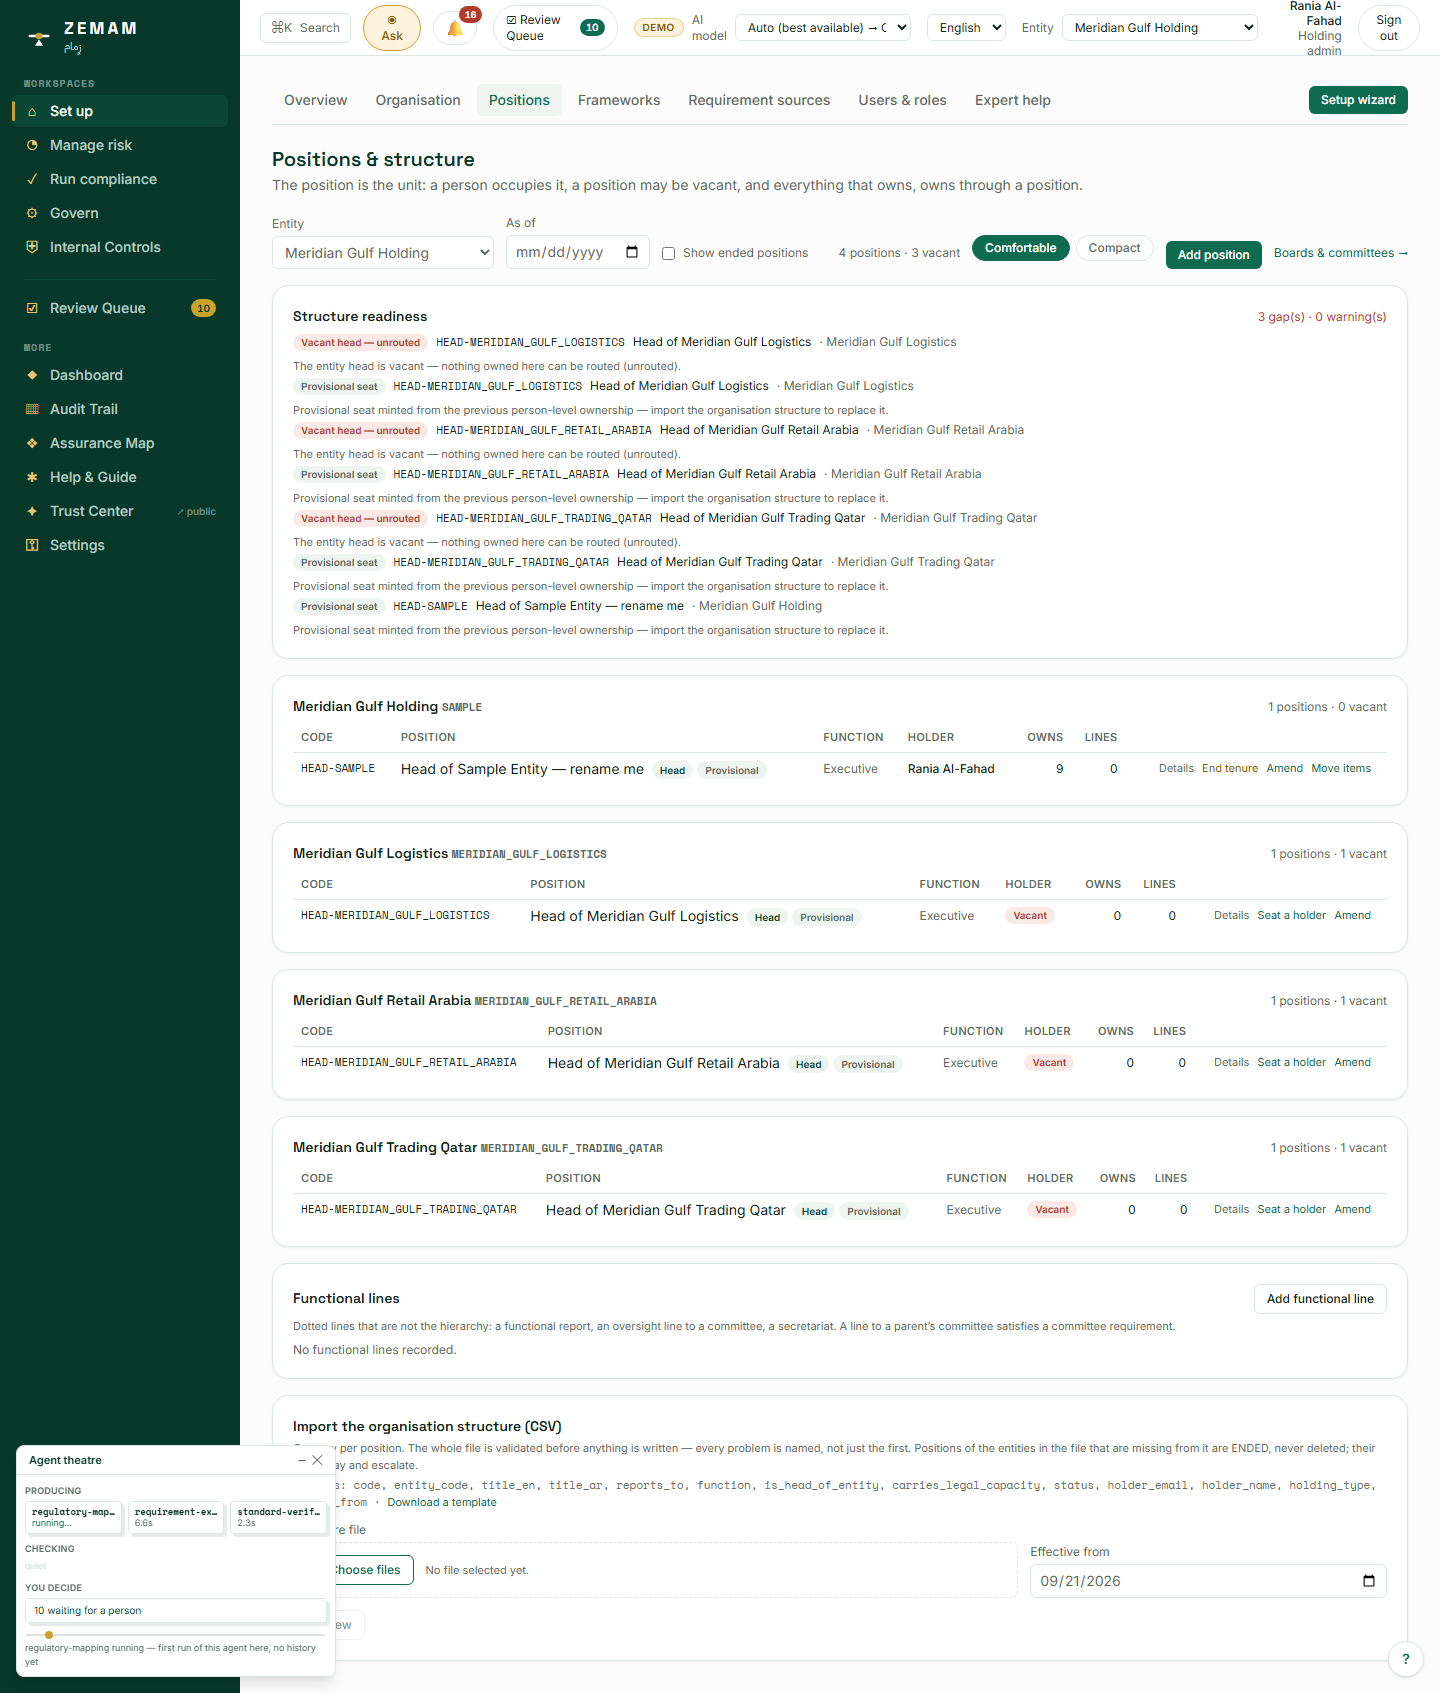Click the Manage risk sidebar icon
The image size is (1440, 1693).
(32, 145)
